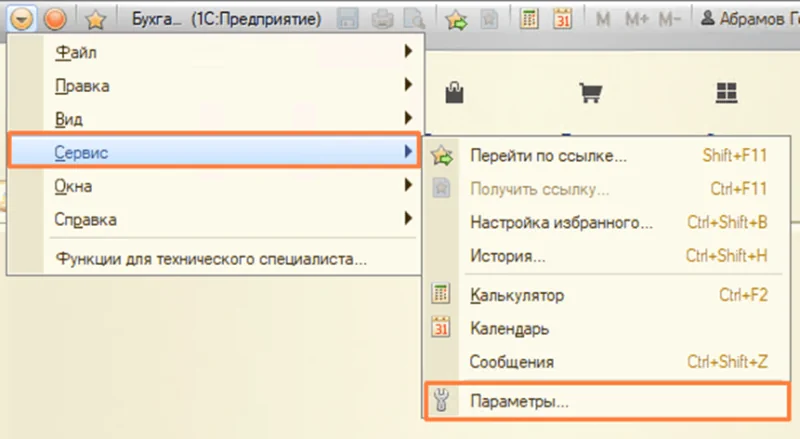The width and height of the screenshot is (800, 439).
Task: Click the calendar icon in top toolbar
Action: coord(562,17)
